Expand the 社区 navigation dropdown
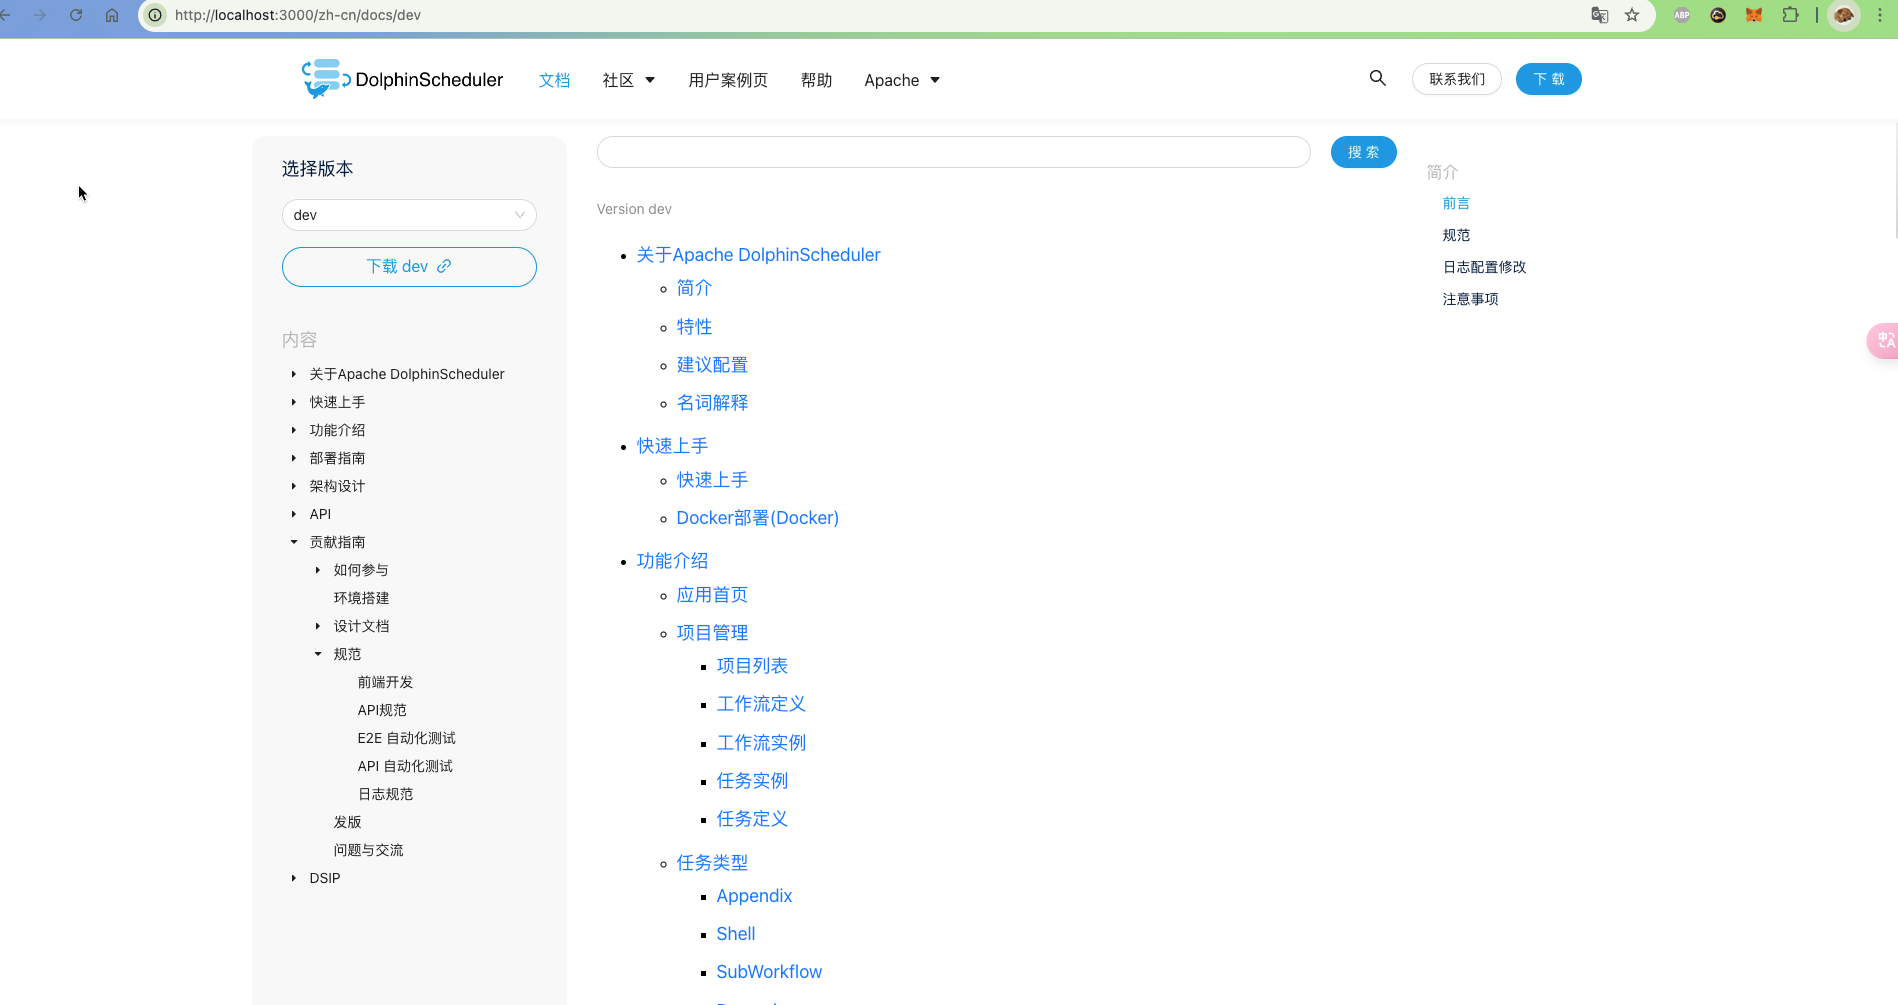The image size is (1898, 1005). coord(628,80)
